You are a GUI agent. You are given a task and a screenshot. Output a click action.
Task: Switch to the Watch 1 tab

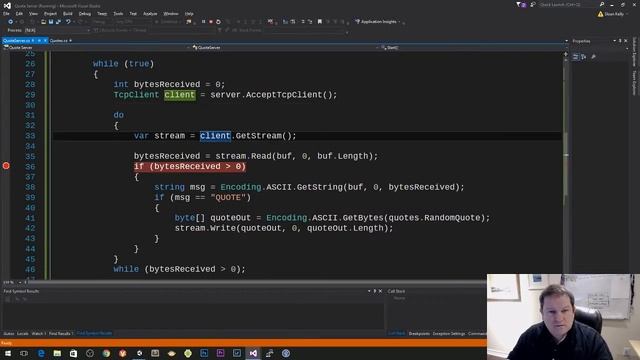(39, 333)
